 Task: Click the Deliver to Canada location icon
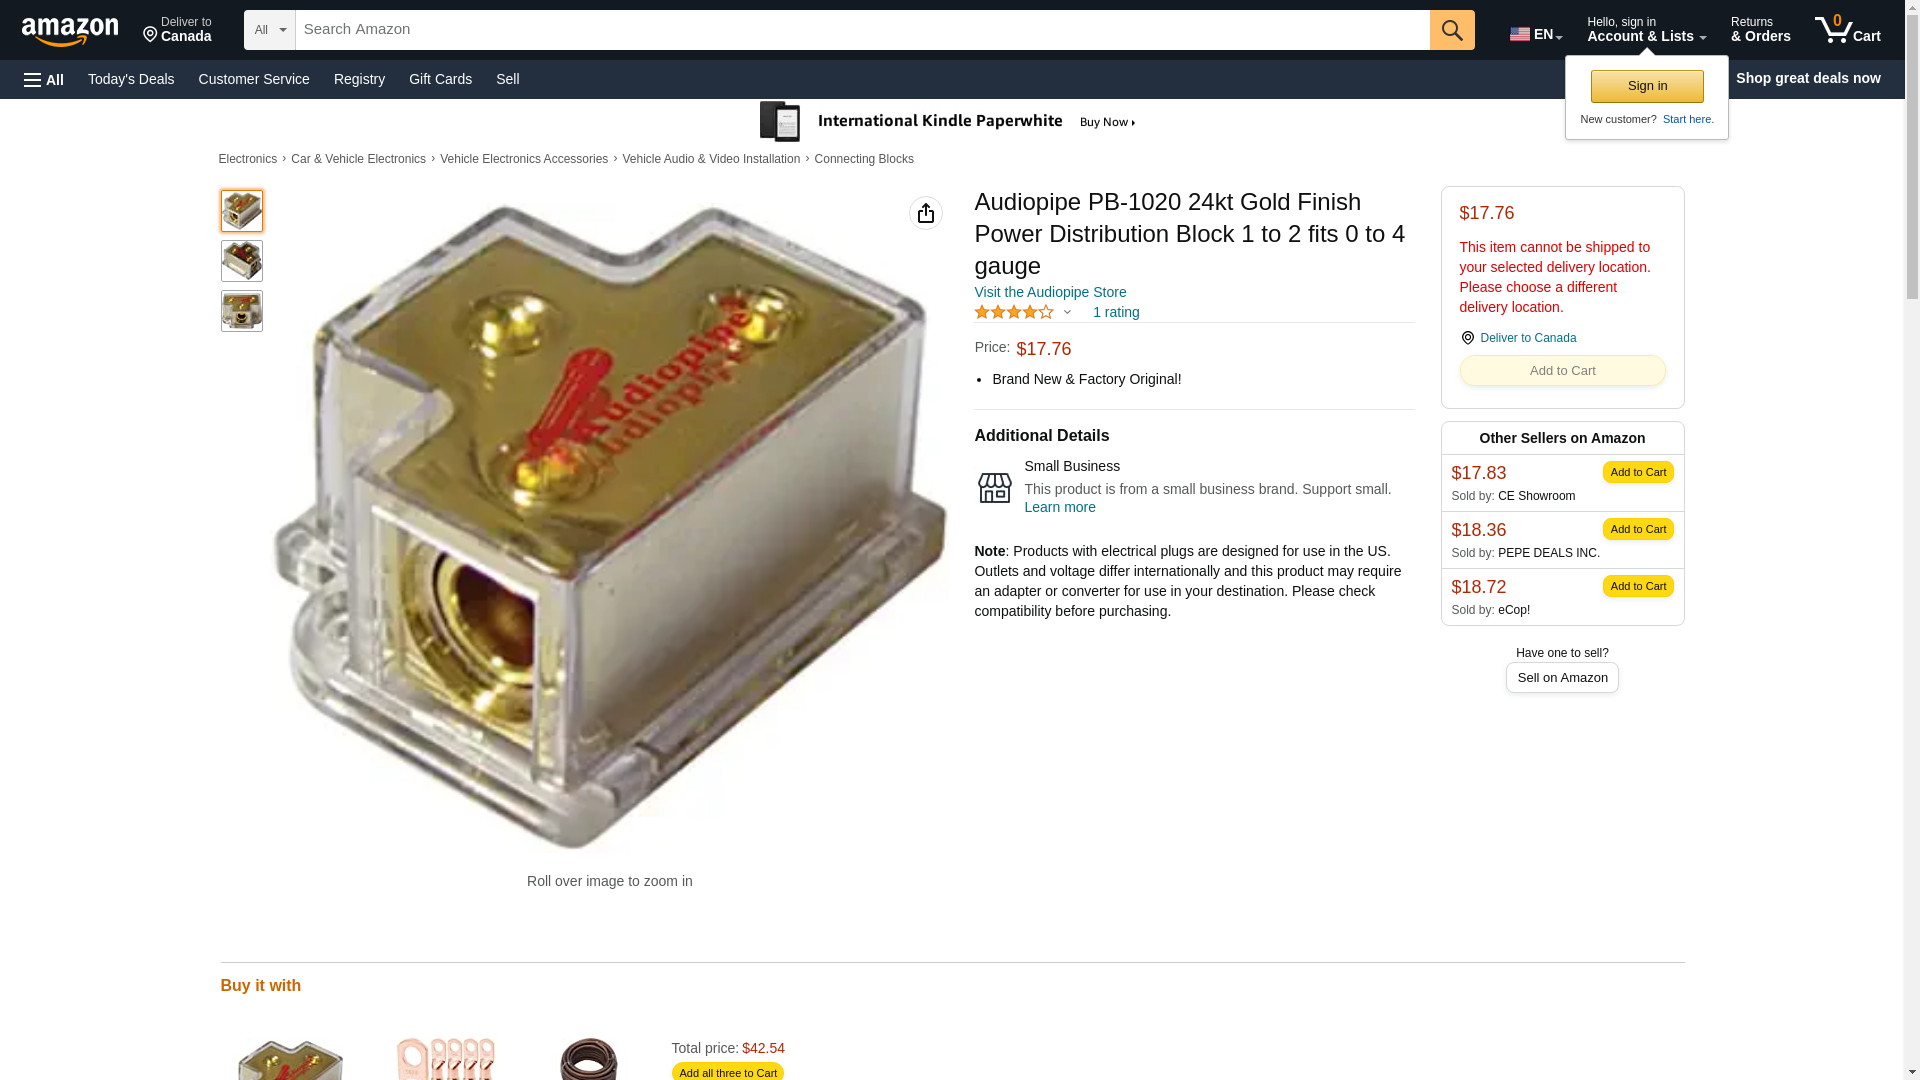pos(1467,338)
